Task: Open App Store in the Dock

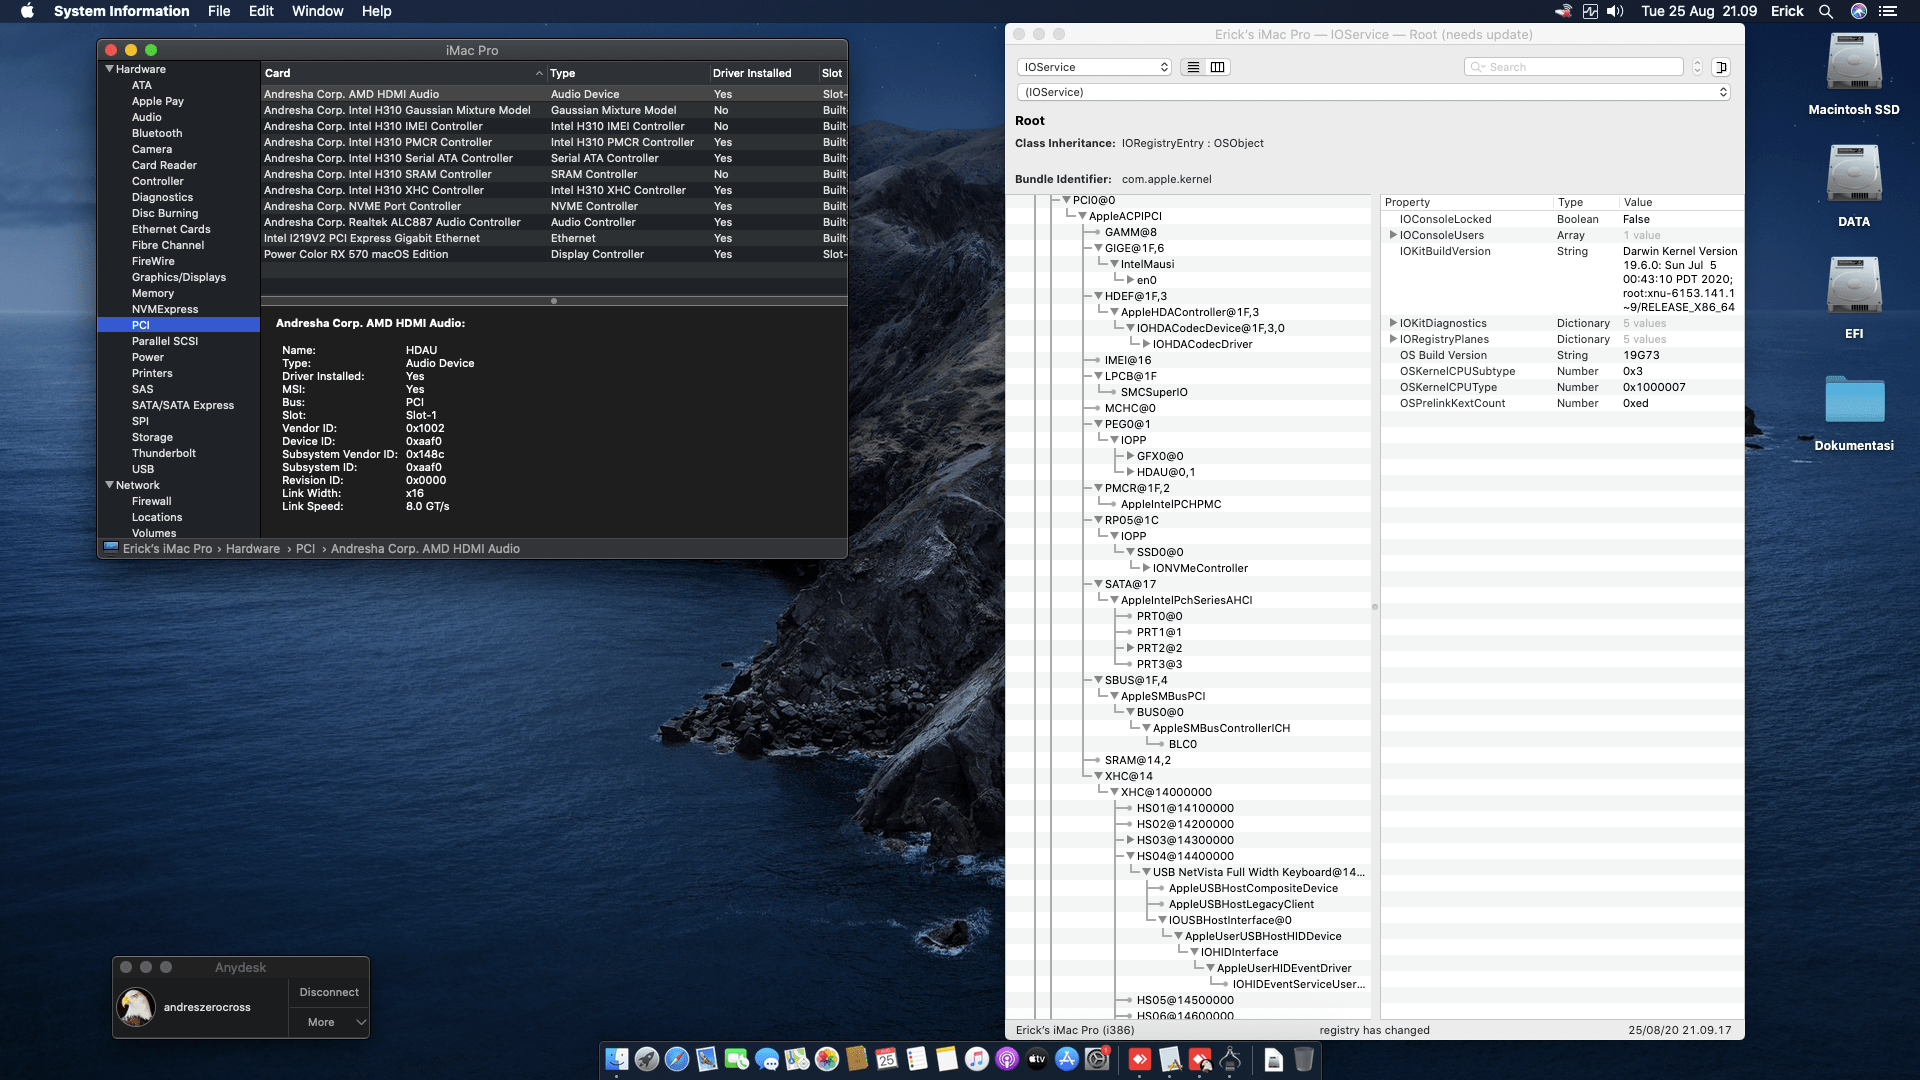Action: tap(1067, 1059)
